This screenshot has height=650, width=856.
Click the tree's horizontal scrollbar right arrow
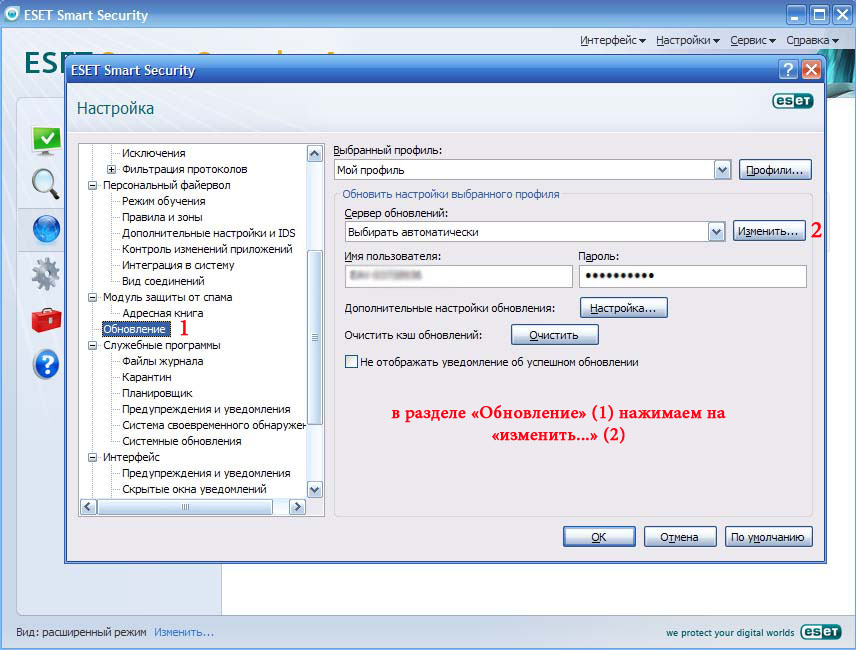pos(297,507)
